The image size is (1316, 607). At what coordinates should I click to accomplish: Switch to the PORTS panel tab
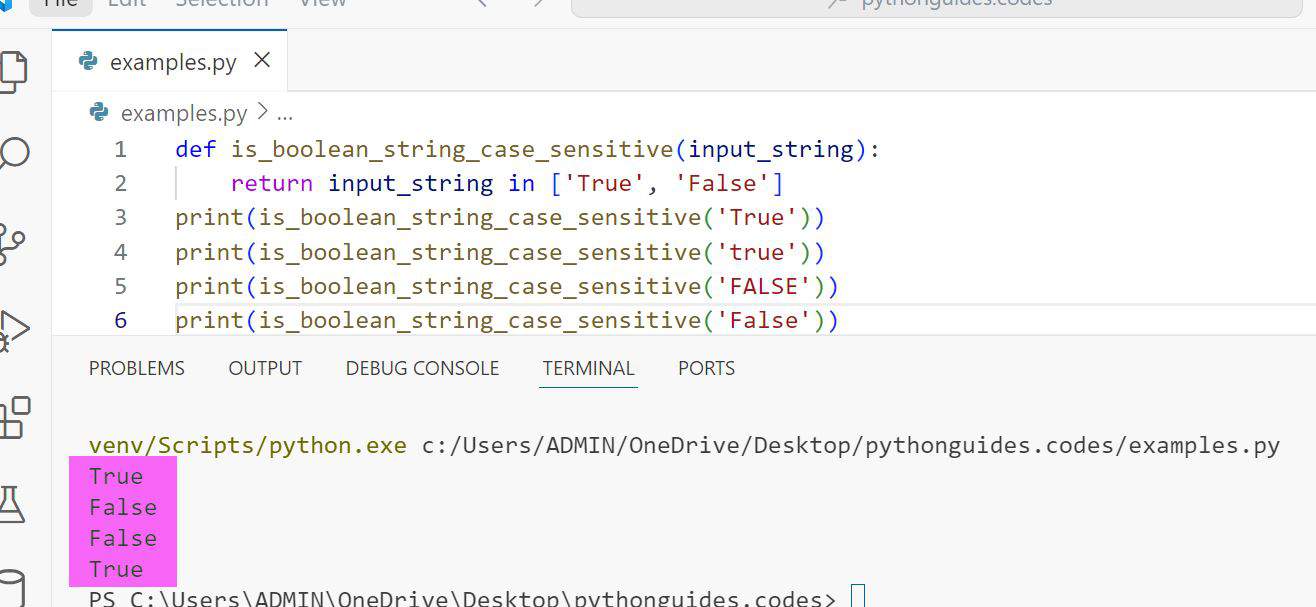point(706,368)
